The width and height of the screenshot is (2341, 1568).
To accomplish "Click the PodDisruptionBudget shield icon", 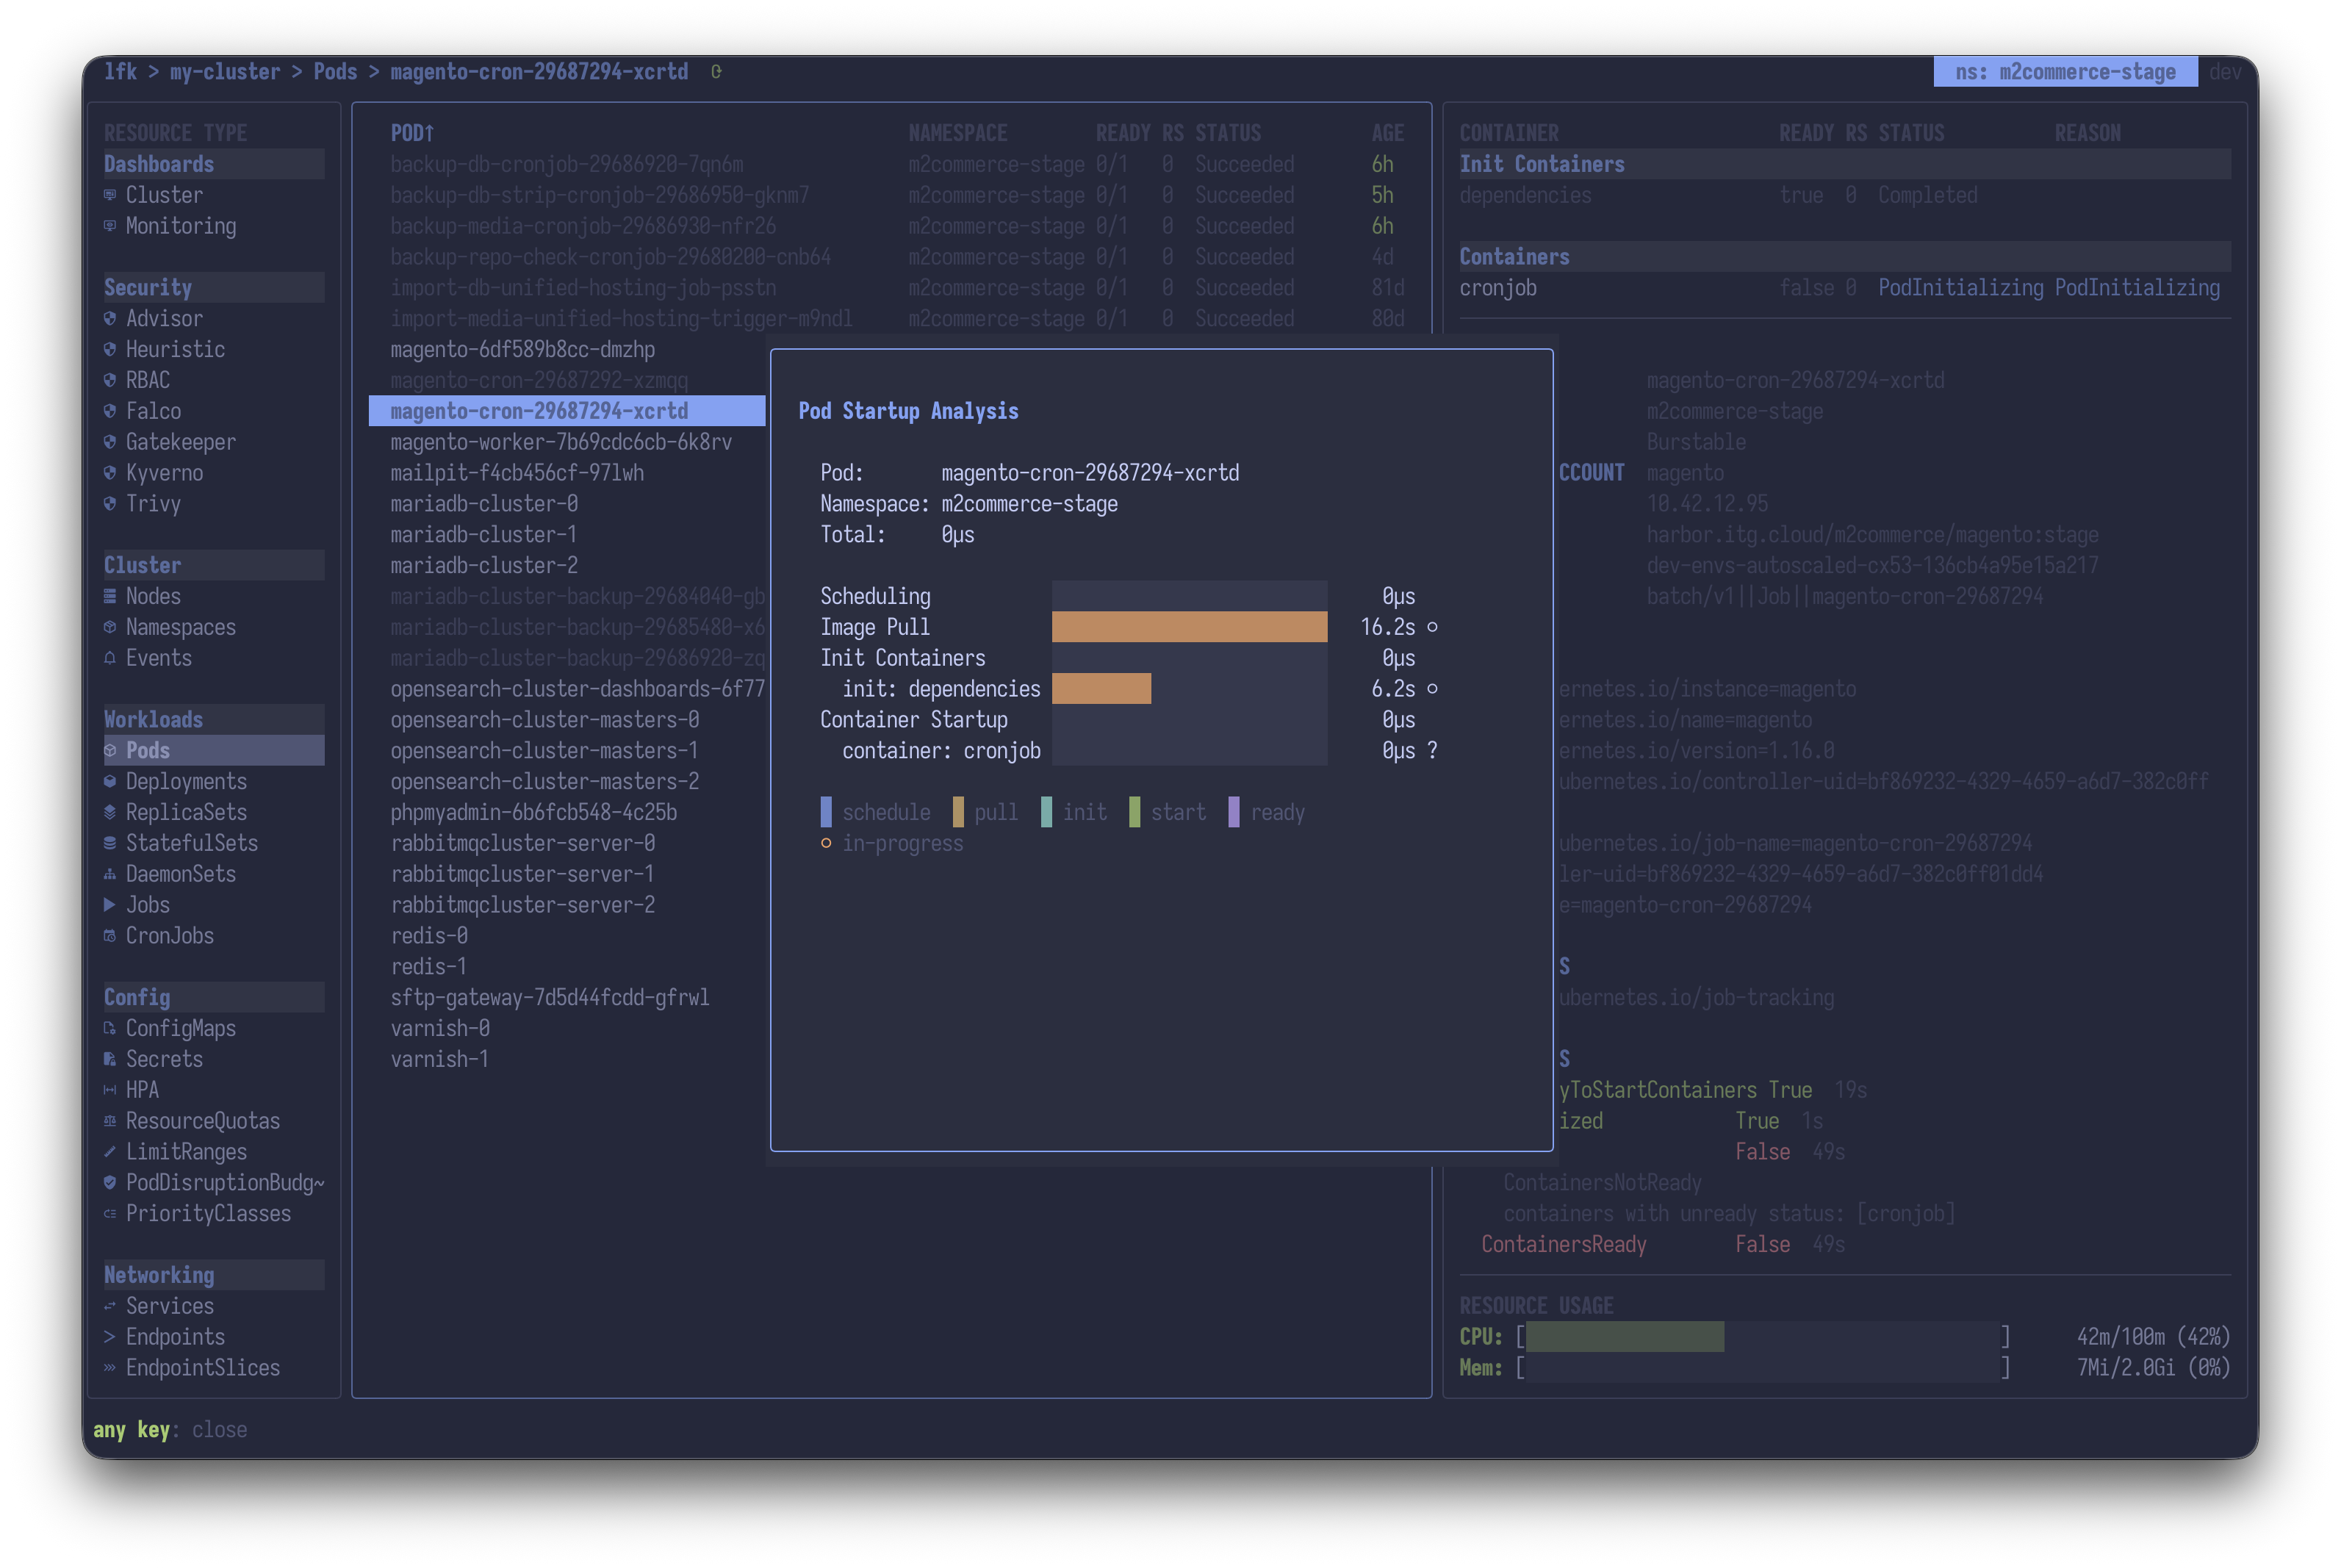I will click(110, 1183).
